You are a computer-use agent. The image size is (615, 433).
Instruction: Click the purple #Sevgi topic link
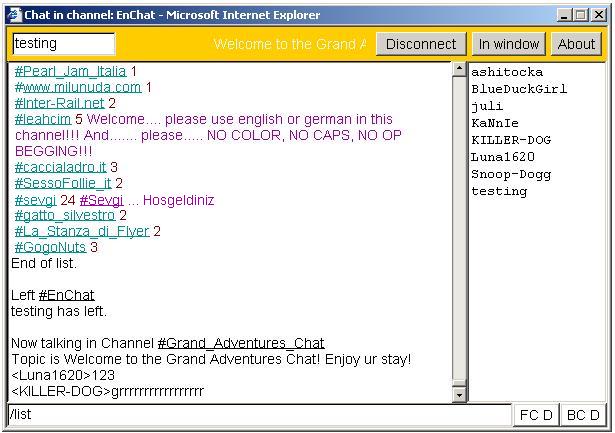tap(102, 200)
